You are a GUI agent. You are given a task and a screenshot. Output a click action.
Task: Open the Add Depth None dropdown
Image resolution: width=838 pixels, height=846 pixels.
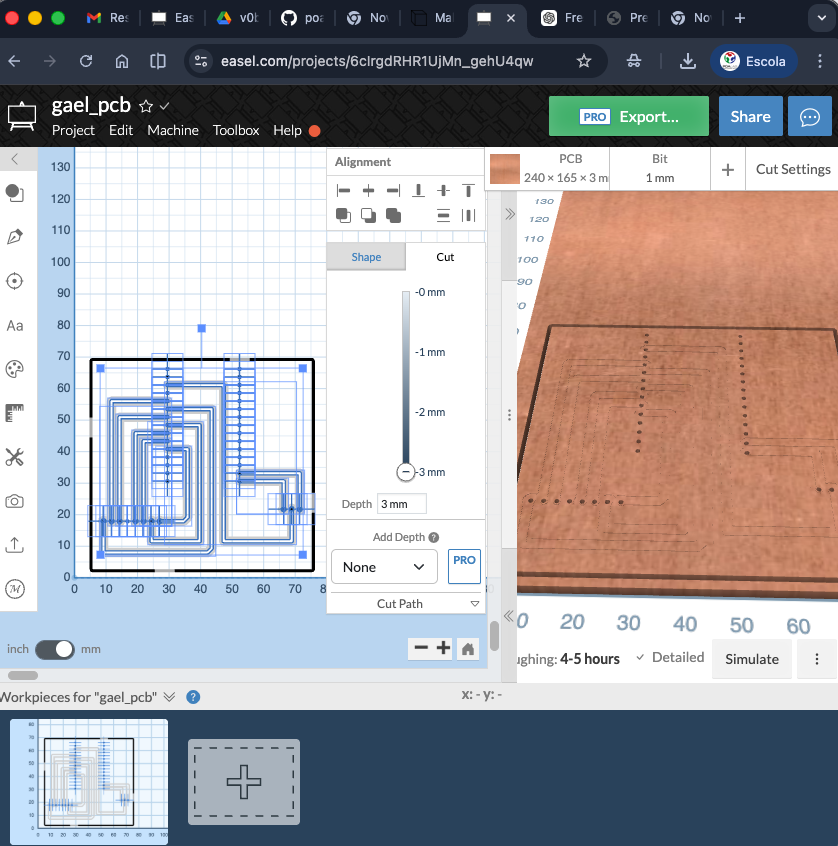384,567
